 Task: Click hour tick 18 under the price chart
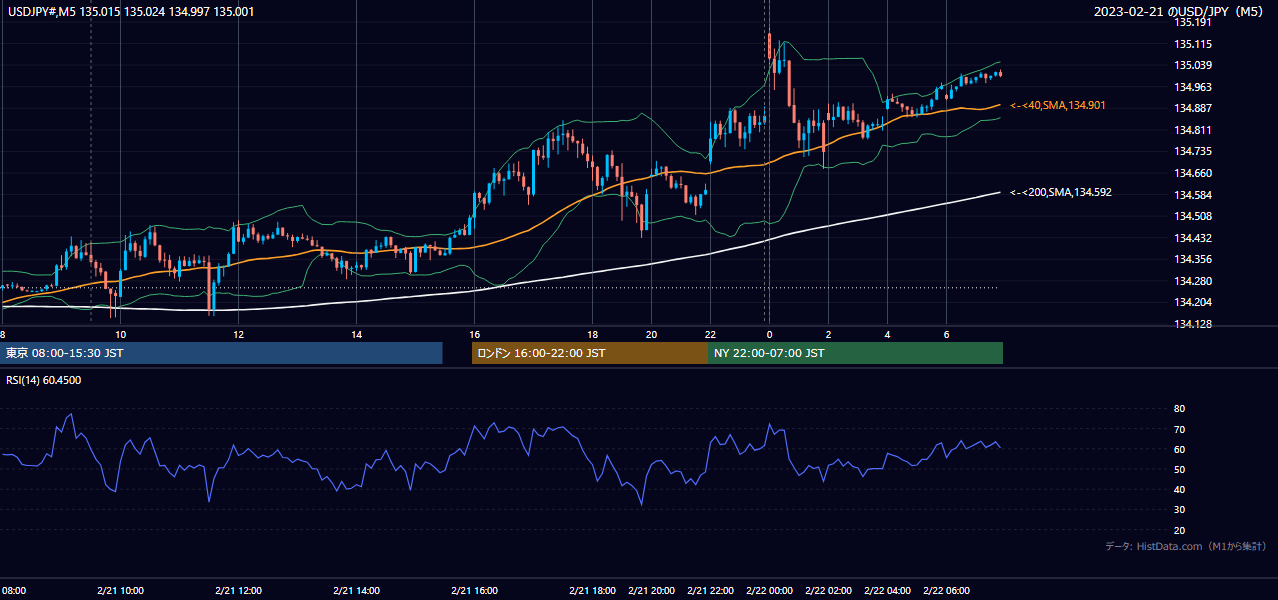[x=593, y=334]
